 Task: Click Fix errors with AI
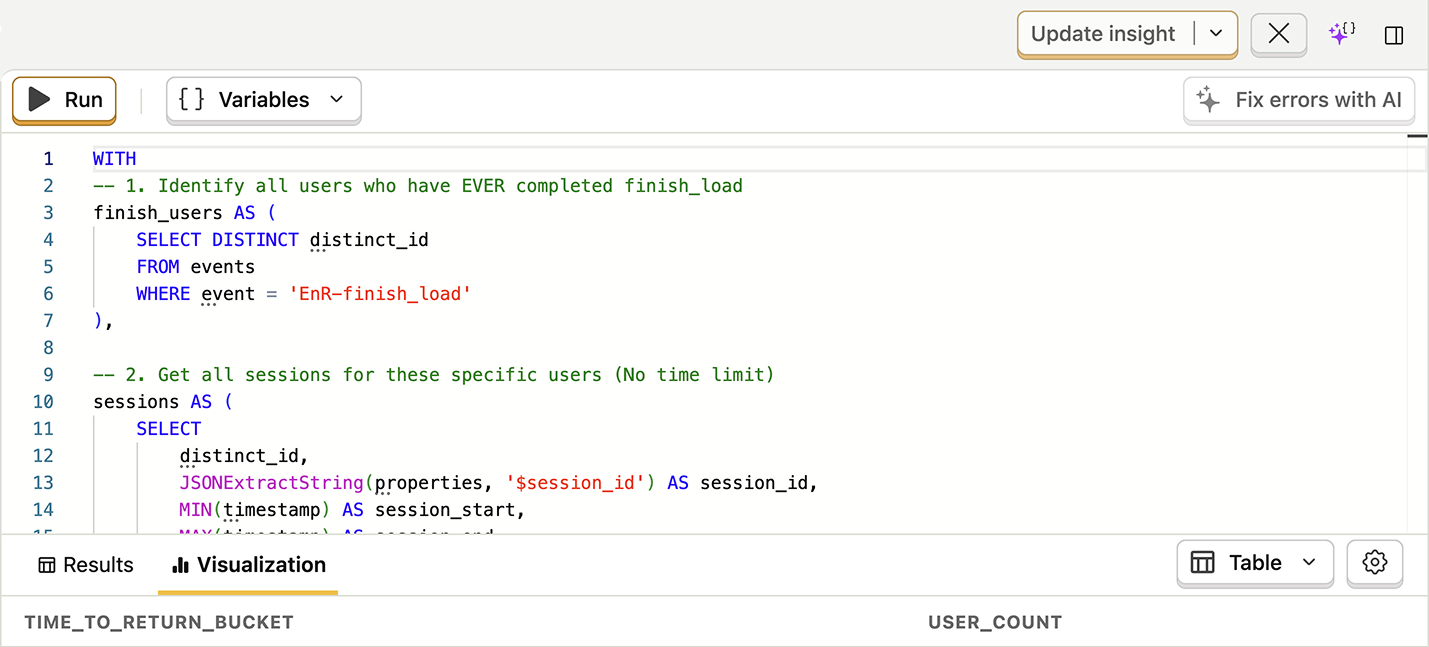pyautogui.click(x=1299, y=100)
